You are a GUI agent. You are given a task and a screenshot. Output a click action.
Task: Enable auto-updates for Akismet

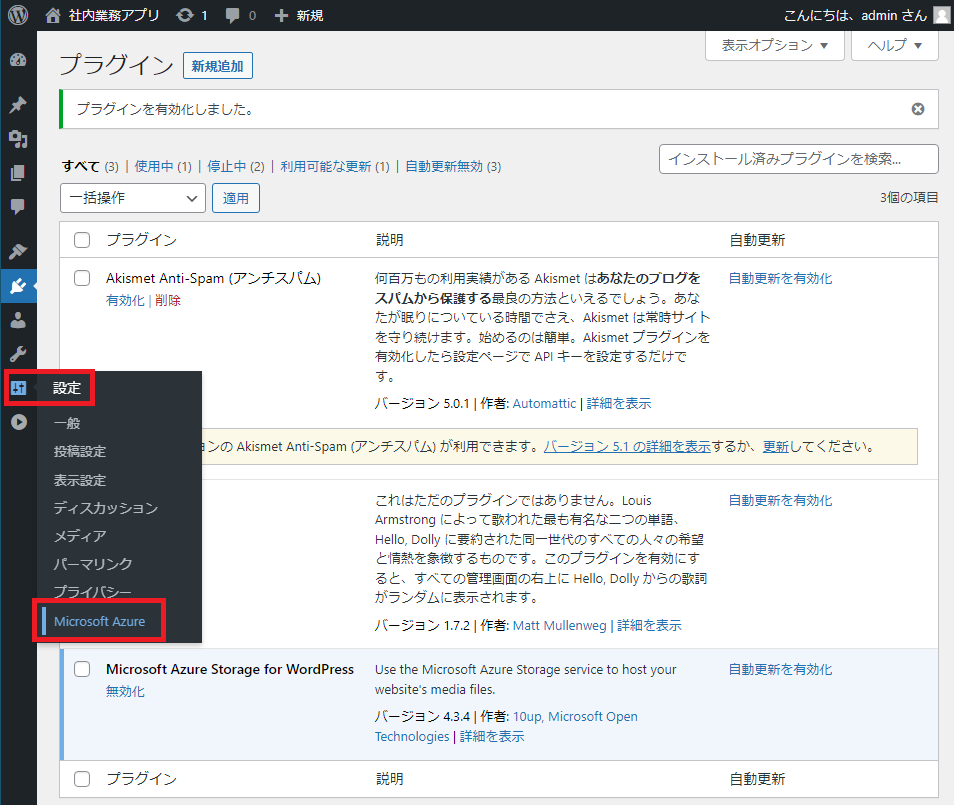coord(781,278)
